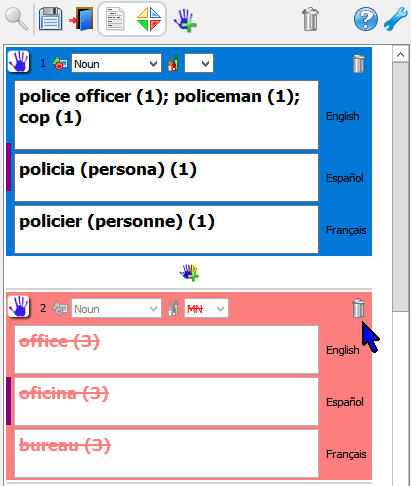
Task: Click the English field with police officer
Action: coord(166,115)
